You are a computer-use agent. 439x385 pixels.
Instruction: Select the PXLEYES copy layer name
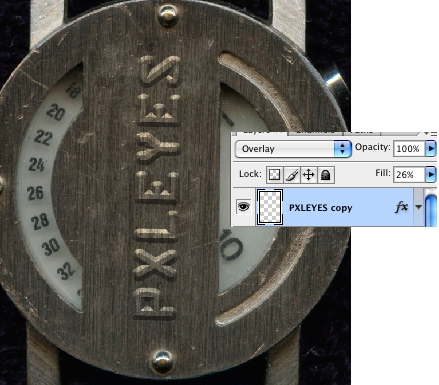320,208
